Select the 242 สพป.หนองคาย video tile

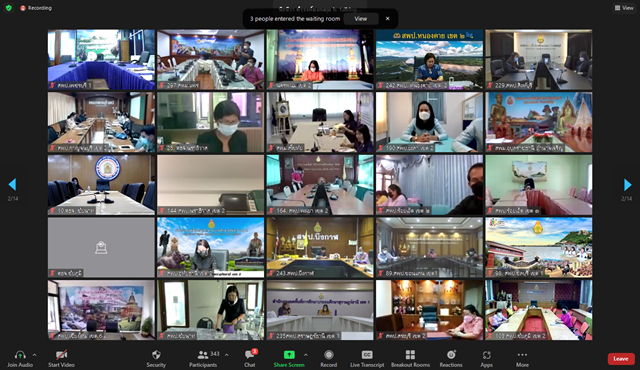pyautogui.click(x=429, y=60)
